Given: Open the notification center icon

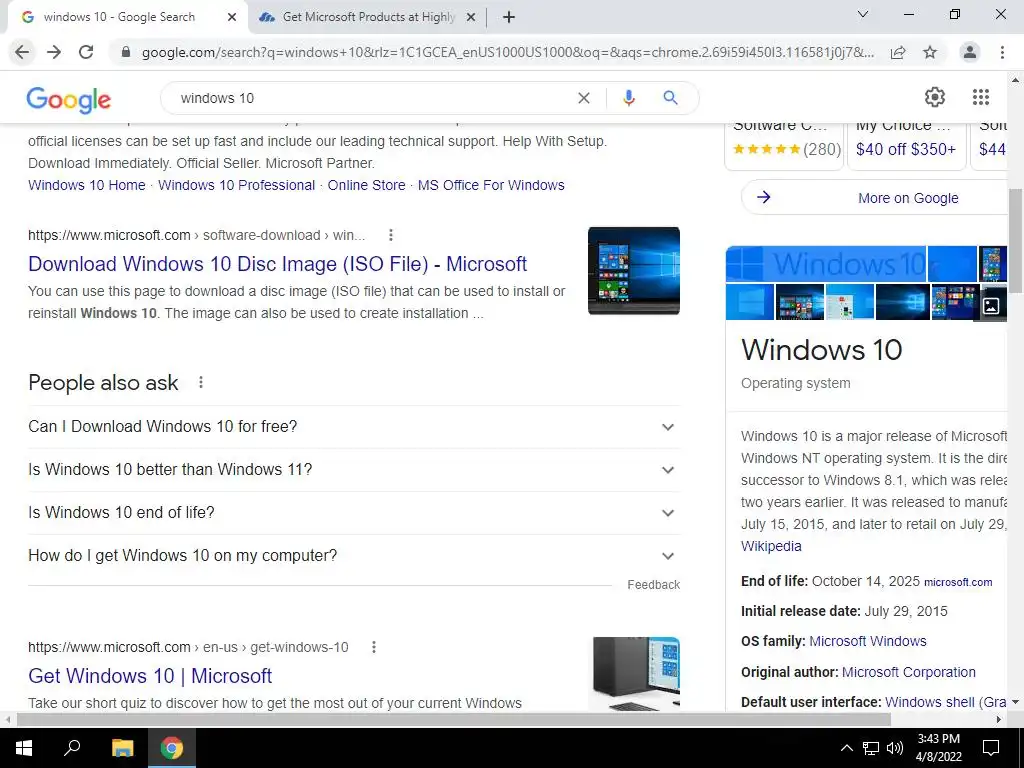Looking at the screenshot, I should pyautogui.click(x=991, y=748).
